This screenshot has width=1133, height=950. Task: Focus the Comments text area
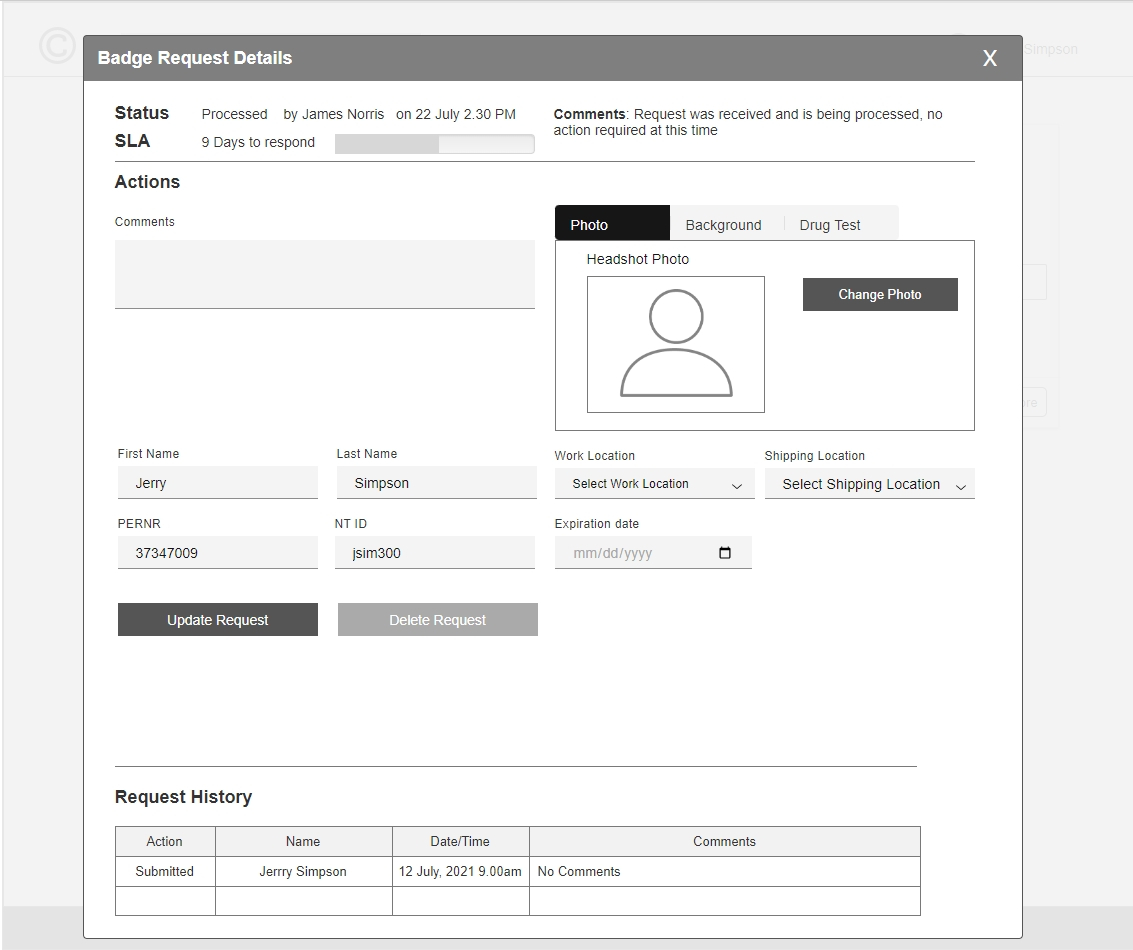[x=324, y=274]
